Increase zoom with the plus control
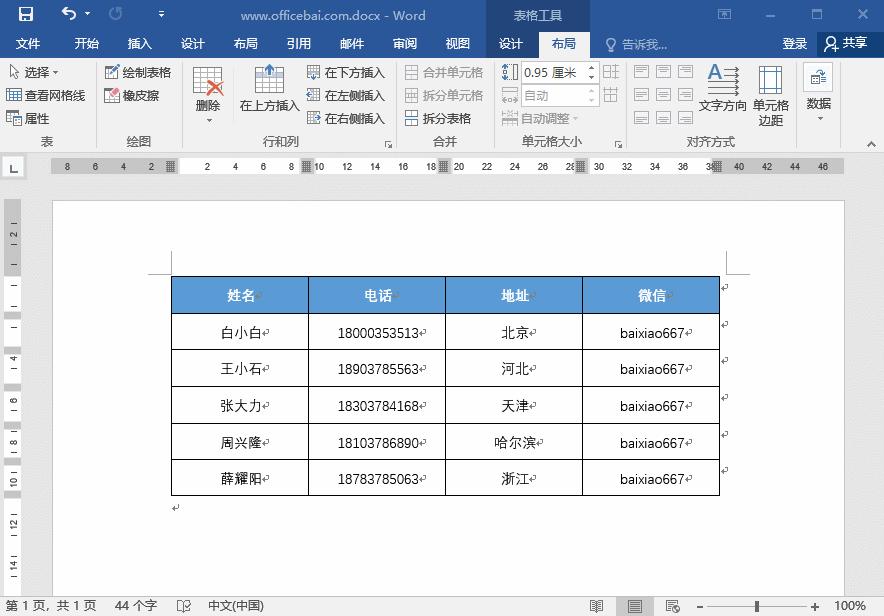884x616 pixels. click(x=815, y=605)
